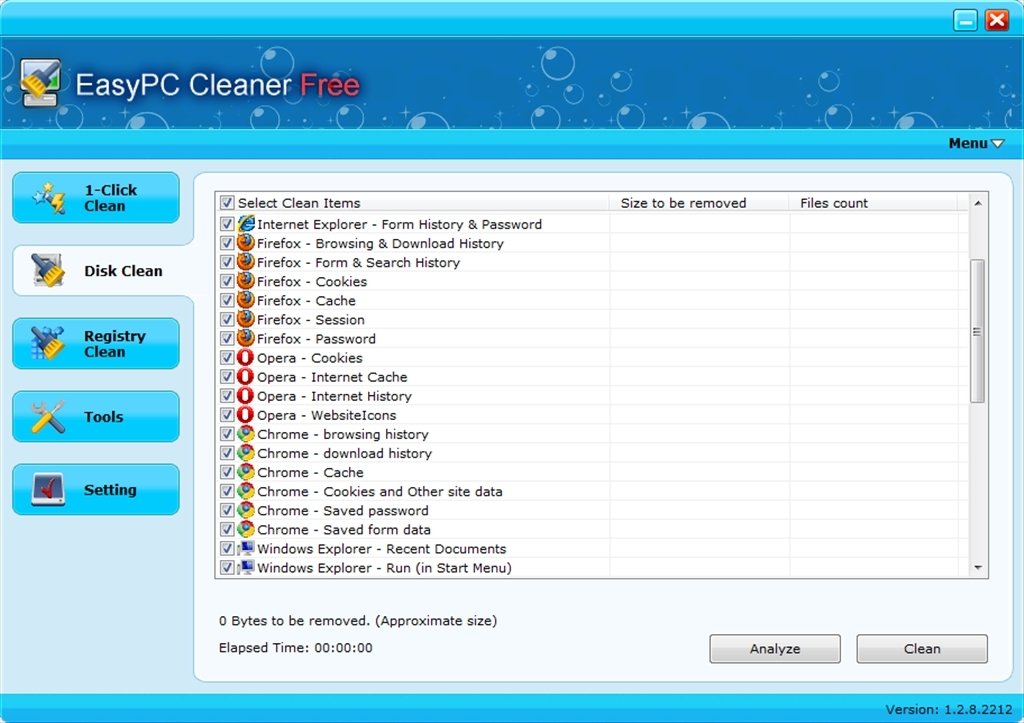Click the list scroll down arrow

pos(978,568)
